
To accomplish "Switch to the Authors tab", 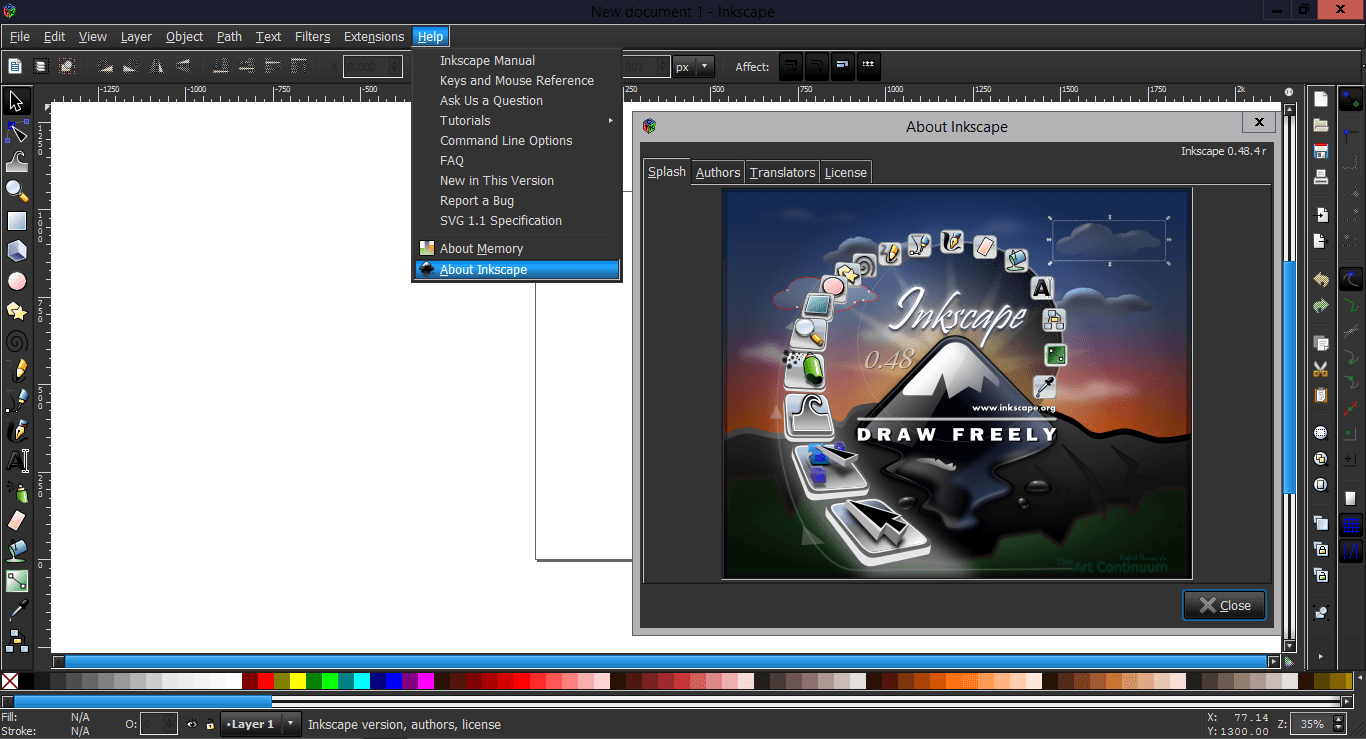I will coord(718,172).
